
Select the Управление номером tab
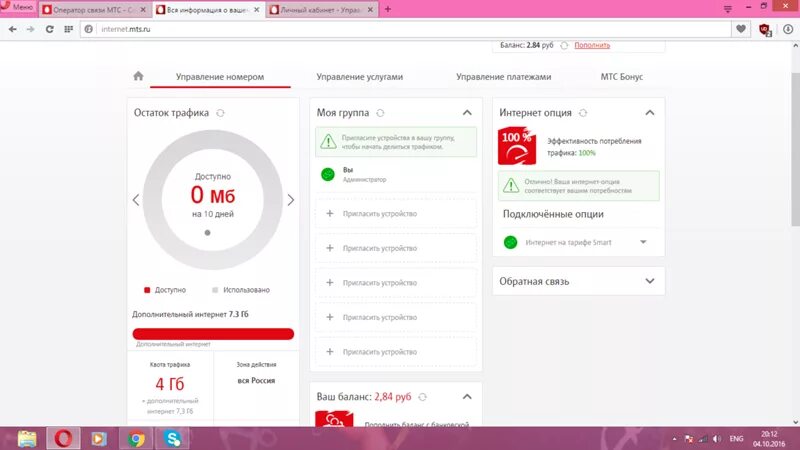(x=220, y=77)
